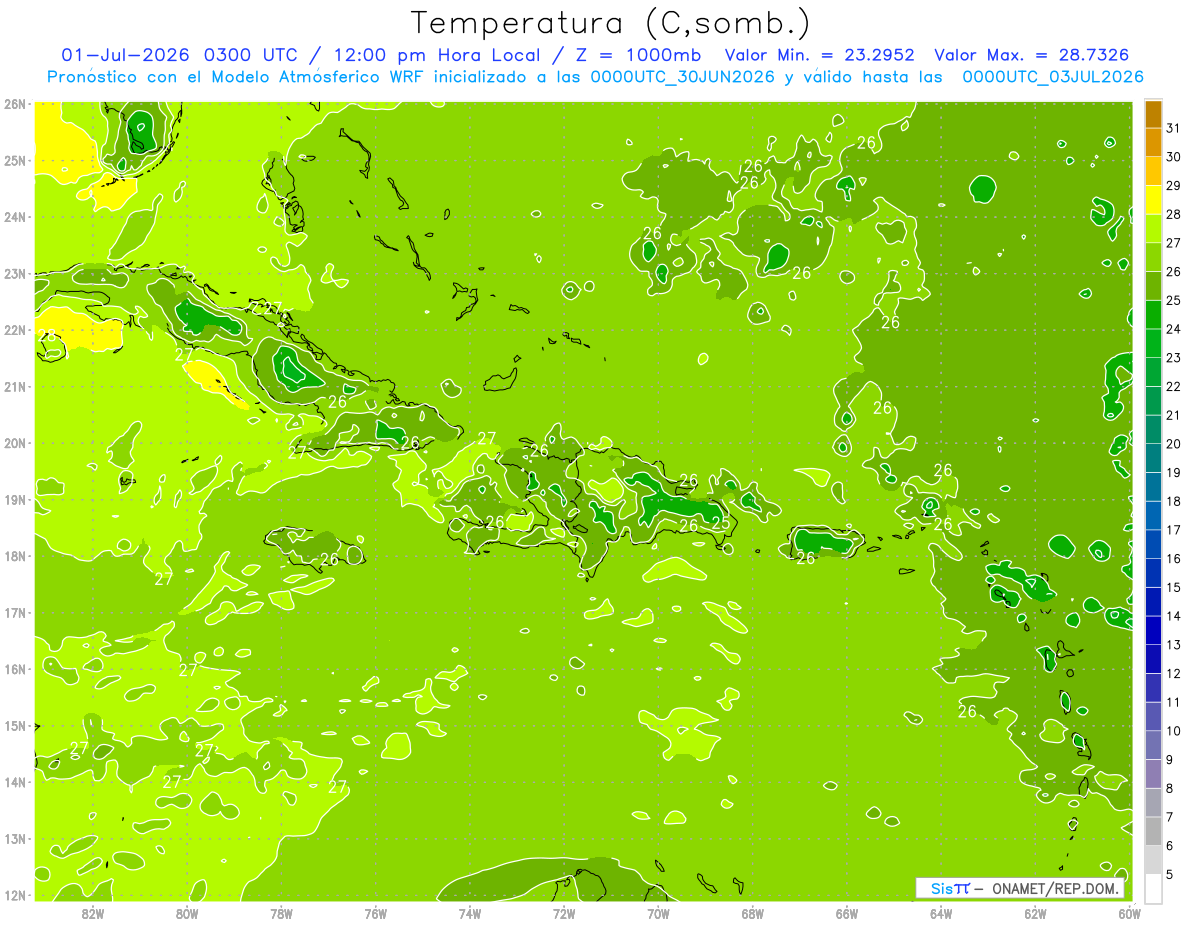This screenshot has width=1200, height=927.
Task: Click the "74W" longitude axis label
Action: click(470, 913)
